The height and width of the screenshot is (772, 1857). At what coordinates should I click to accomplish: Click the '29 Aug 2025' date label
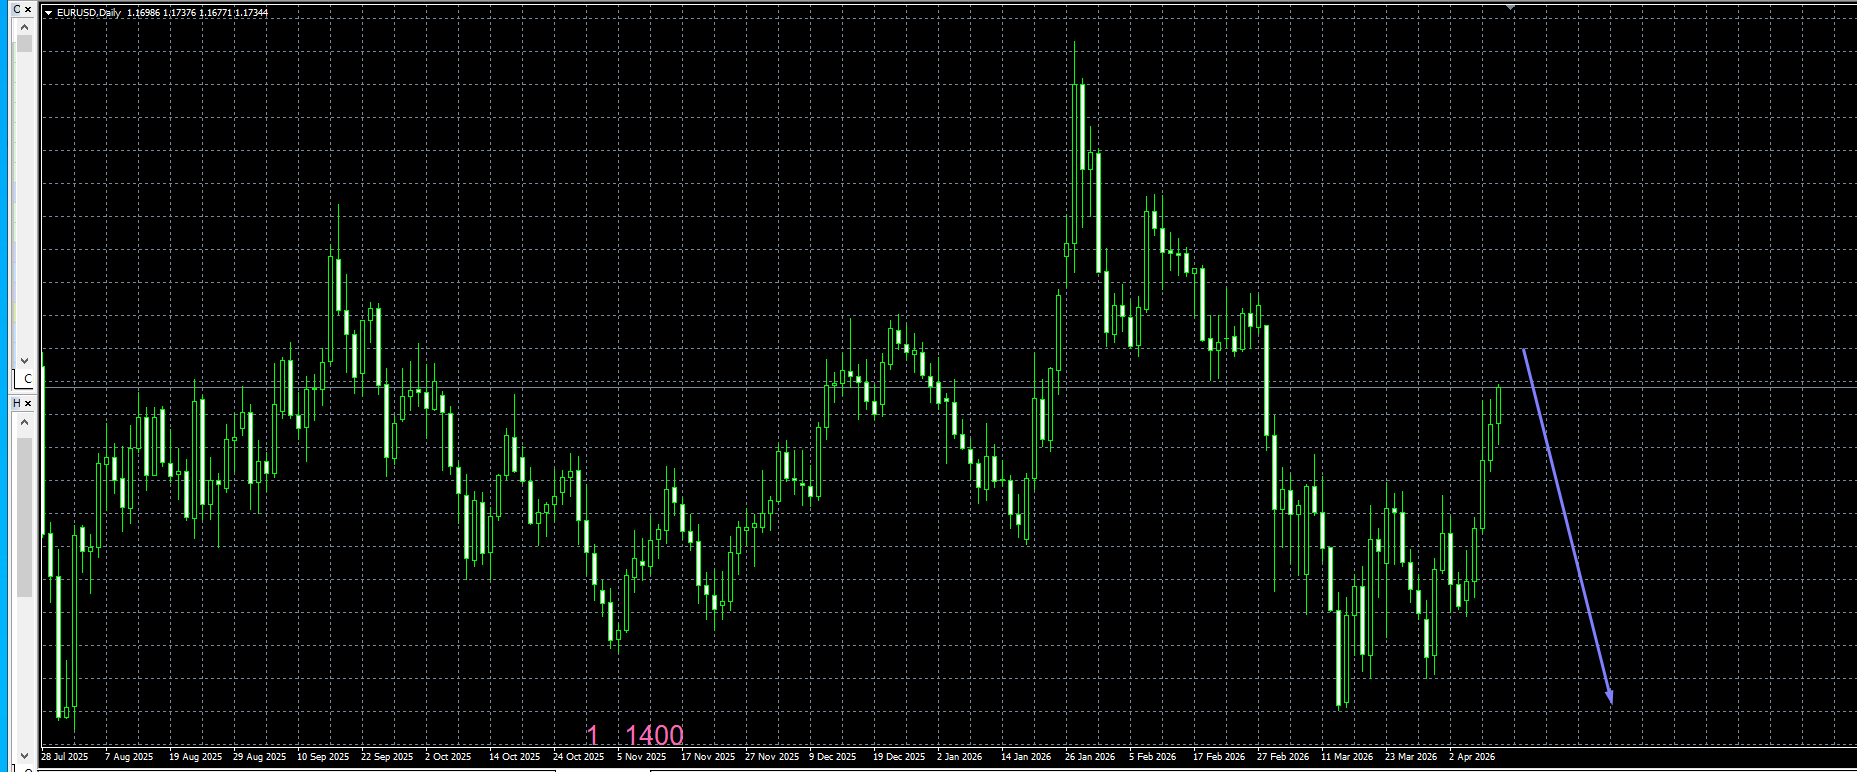point(260,757)
